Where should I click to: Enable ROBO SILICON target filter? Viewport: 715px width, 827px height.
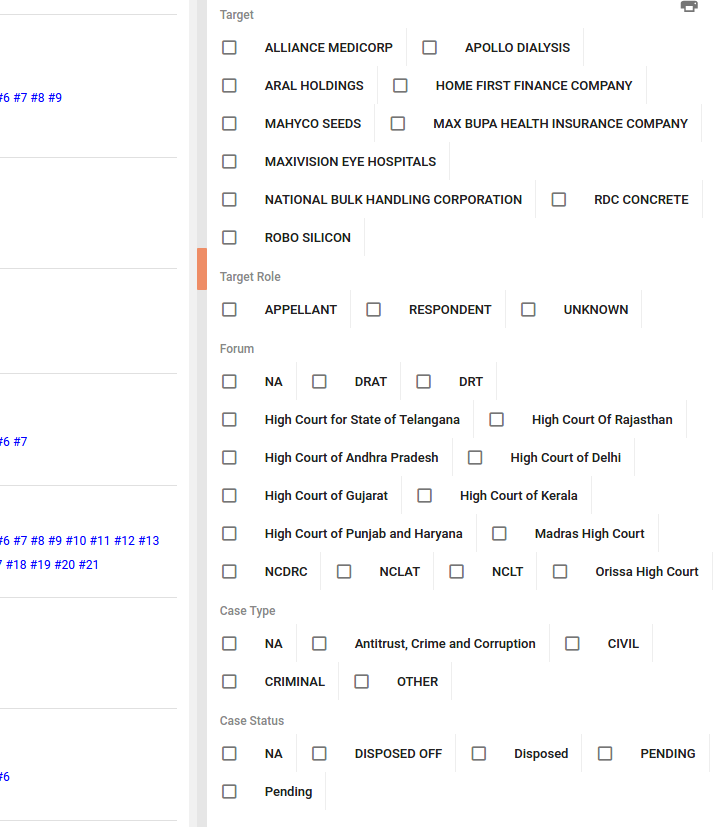click(x=229, y=237)
